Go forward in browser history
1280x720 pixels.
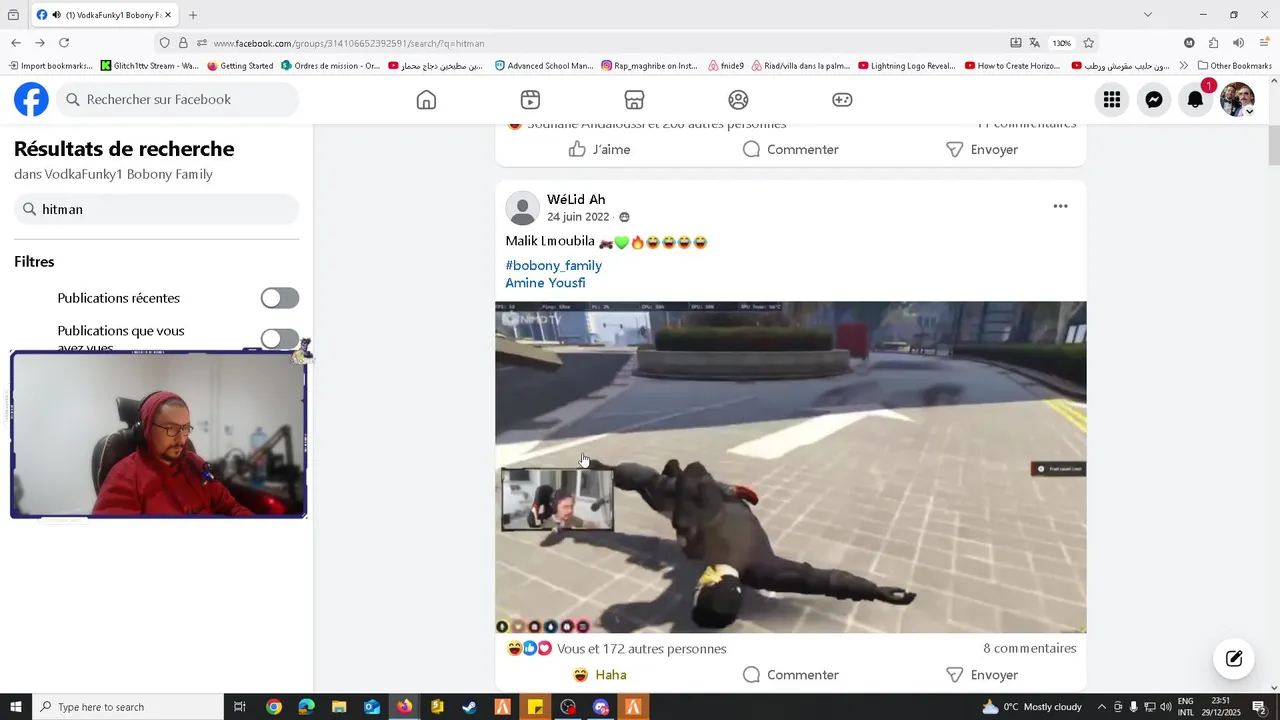click(39, 43)
